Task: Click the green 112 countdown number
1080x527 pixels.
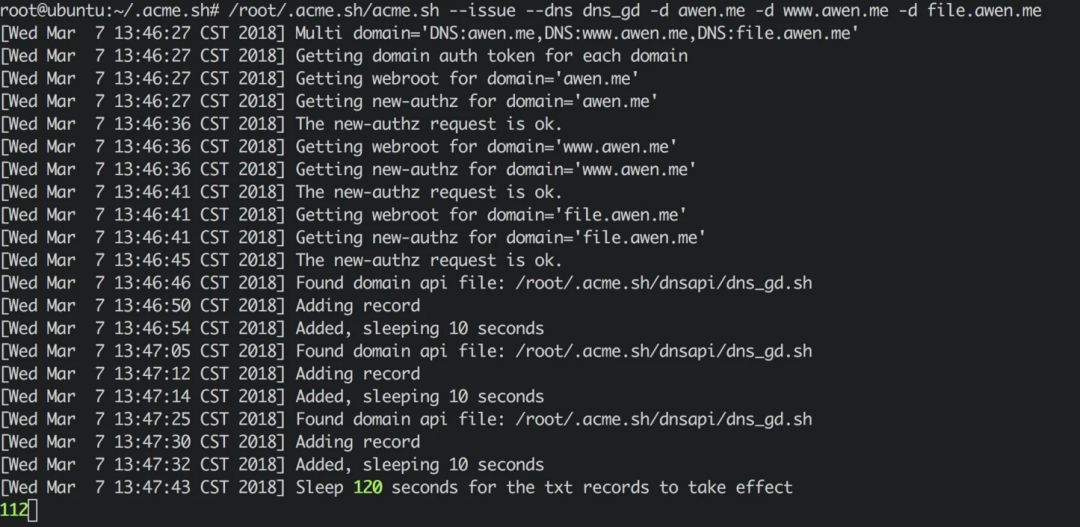Action: (12, 511)
